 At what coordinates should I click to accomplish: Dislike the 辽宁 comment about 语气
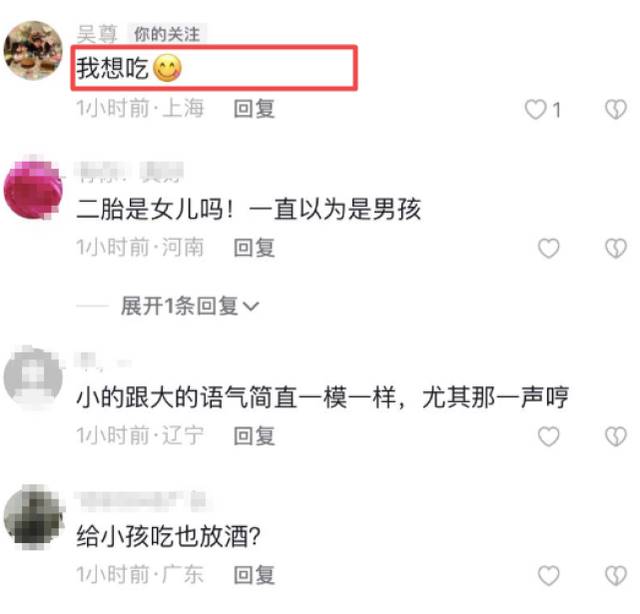pos(616,436)
